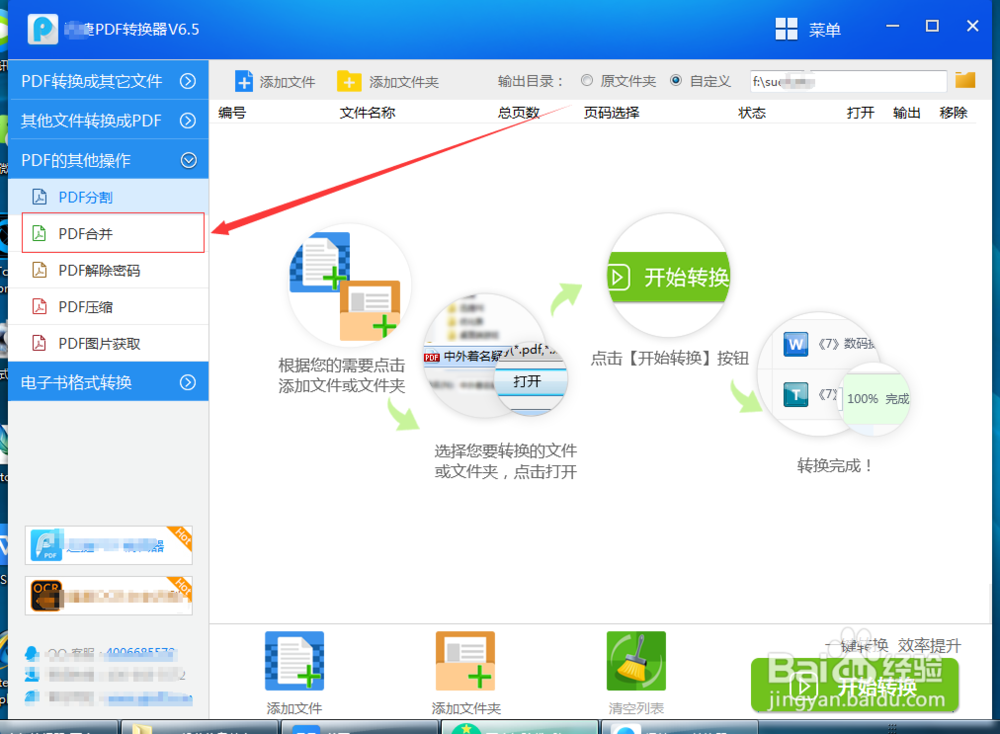Click the output directory path field
Screen dimensions: 1000x734
tap(848, 81)
